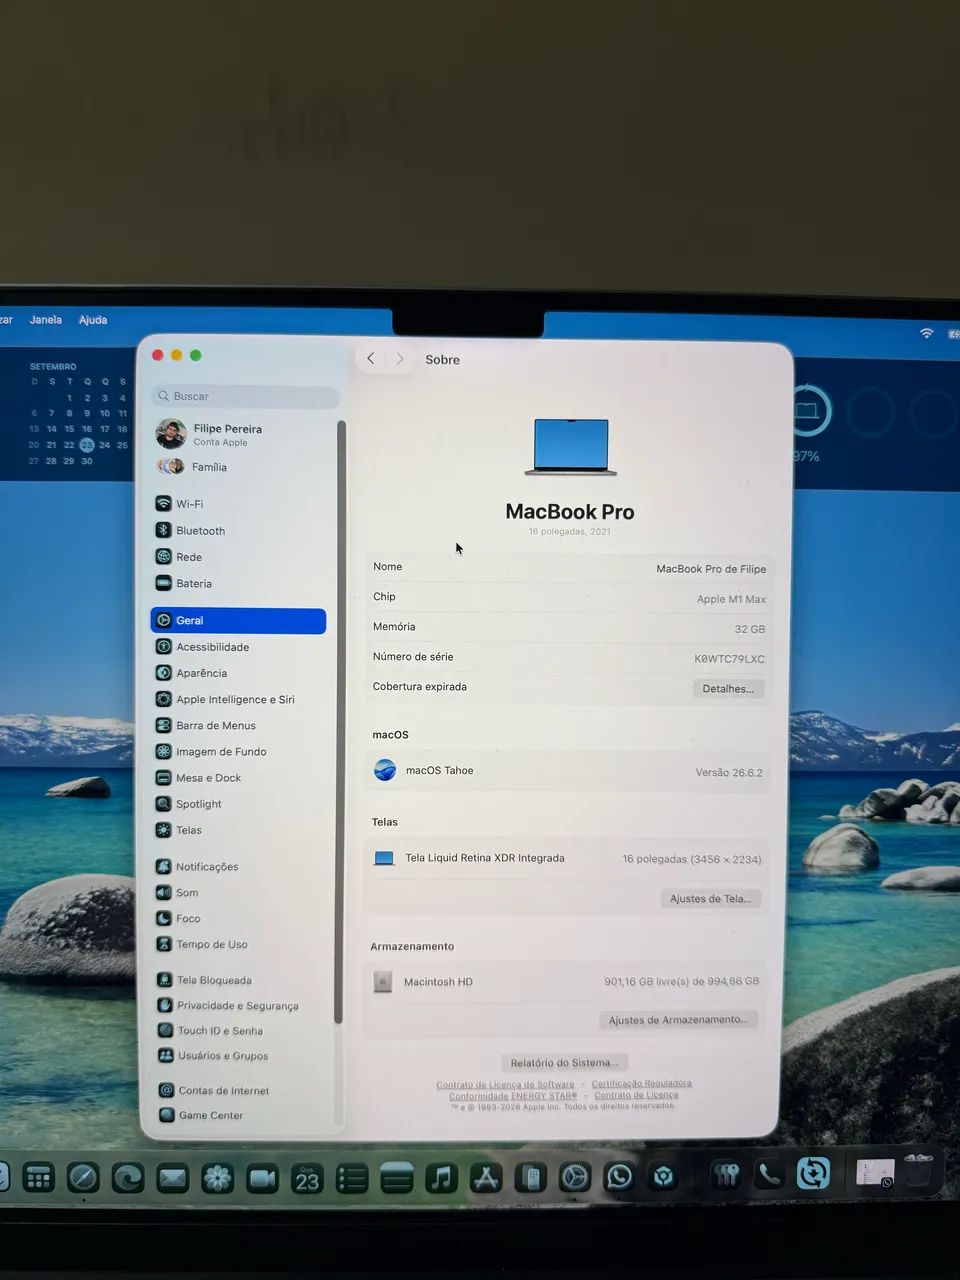Open the Ajuda menu
The height and width of the screenshot is (1280, 960).
click(x=93, y=320)
